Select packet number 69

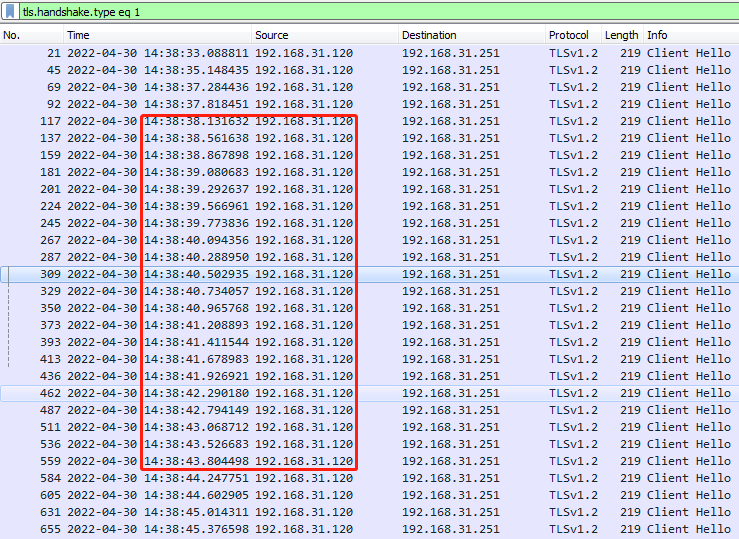click(x=370, y=87)
